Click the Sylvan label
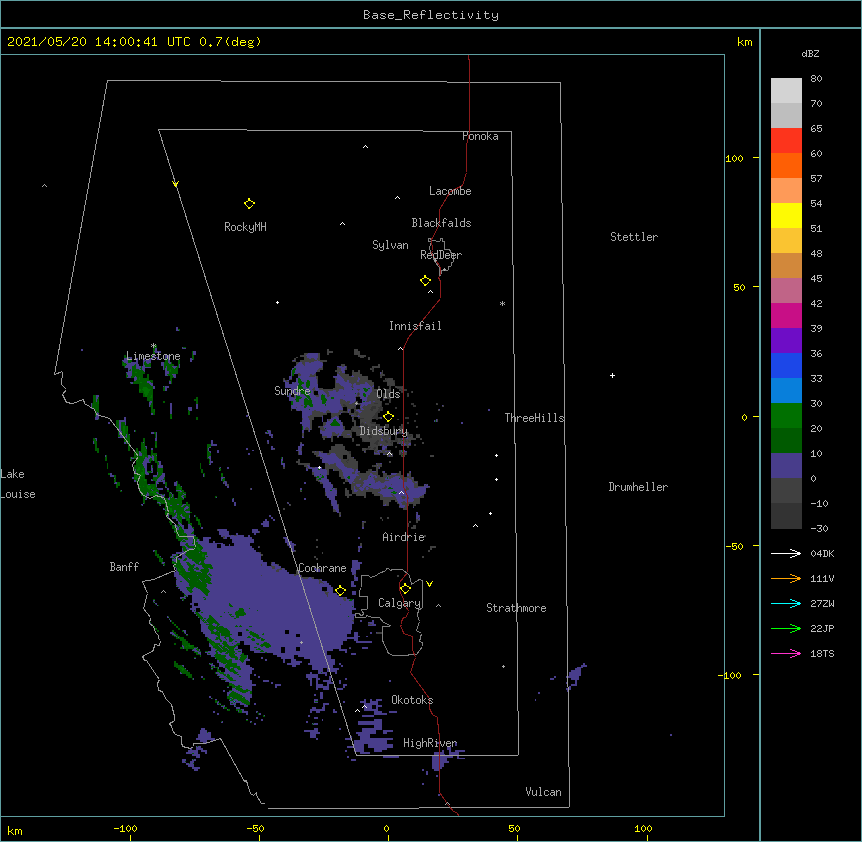The image size is (862, 842). click(x=390, y=245)
